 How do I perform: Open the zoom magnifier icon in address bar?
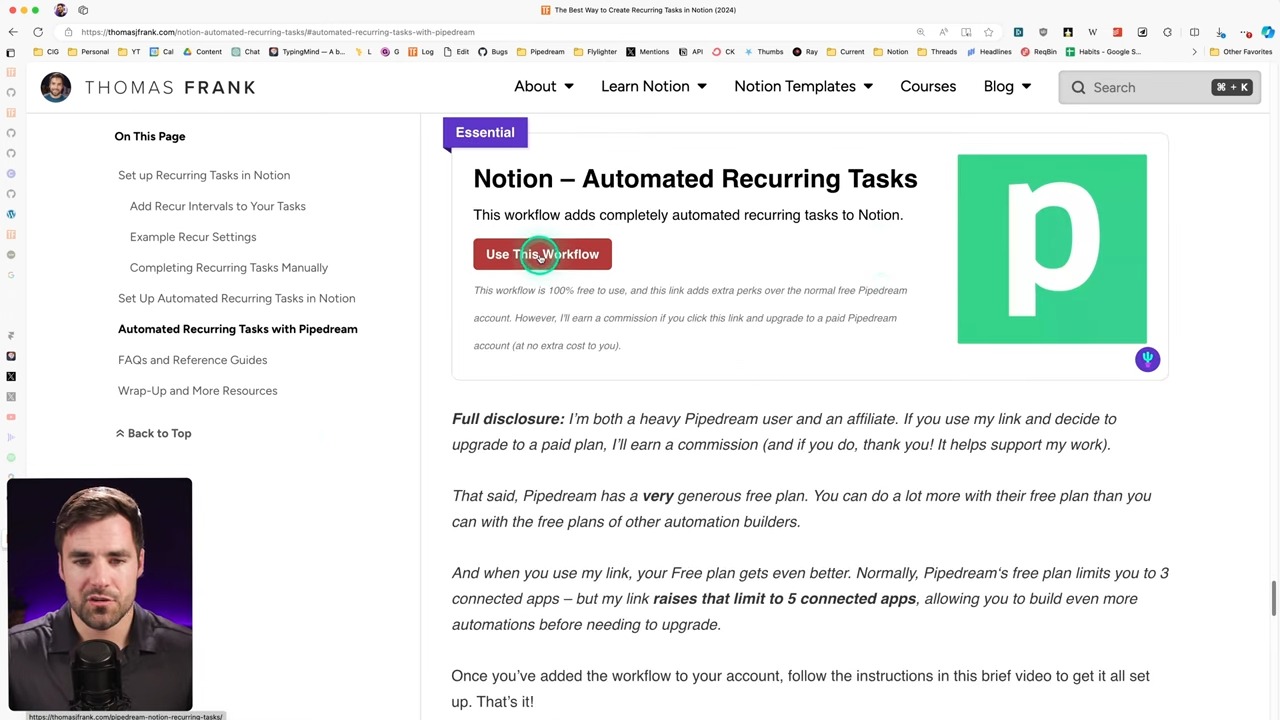[920, 32]
